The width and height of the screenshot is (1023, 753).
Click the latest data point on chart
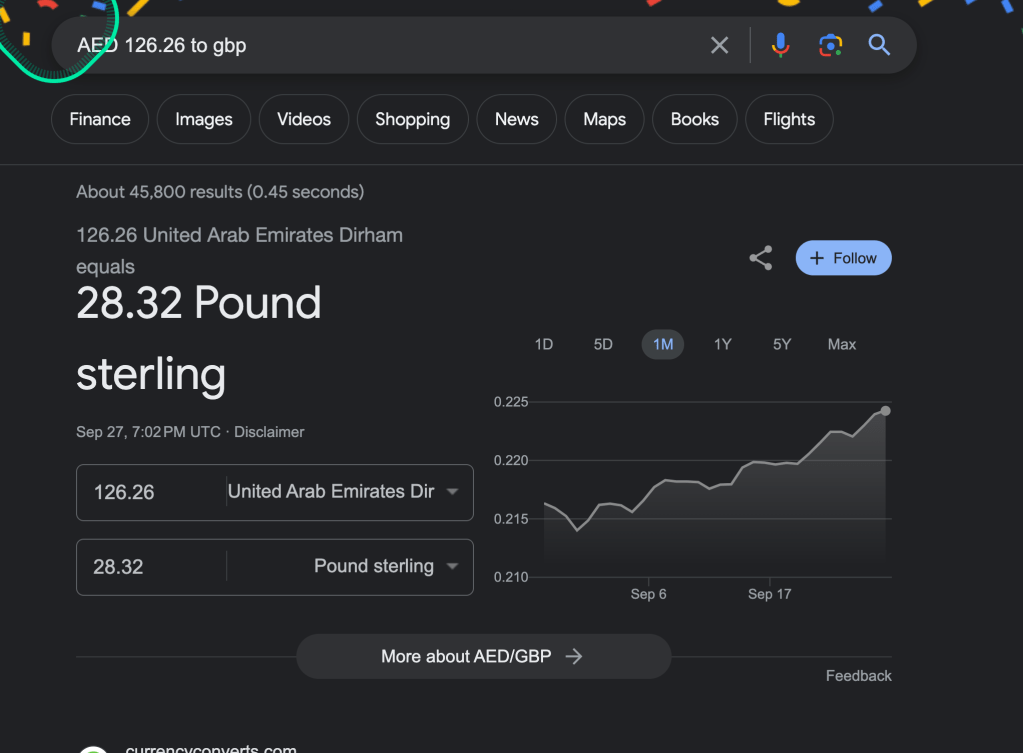tap(885, 410)
